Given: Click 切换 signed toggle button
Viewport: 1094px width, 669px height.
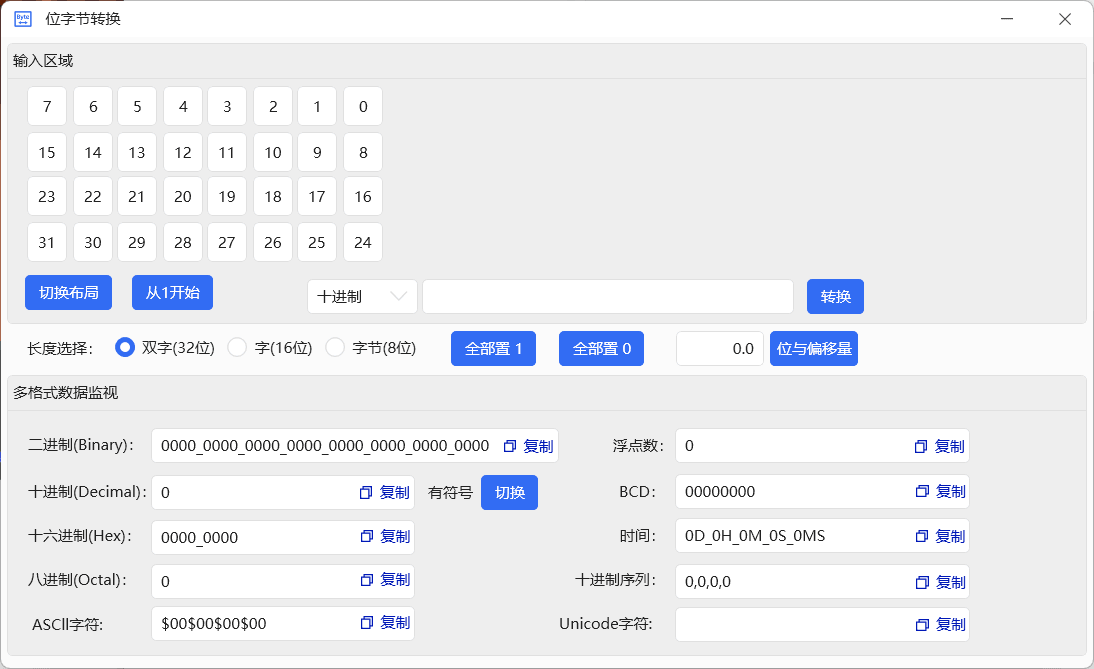Looking at the screenshot, I should tap(509, 493).
